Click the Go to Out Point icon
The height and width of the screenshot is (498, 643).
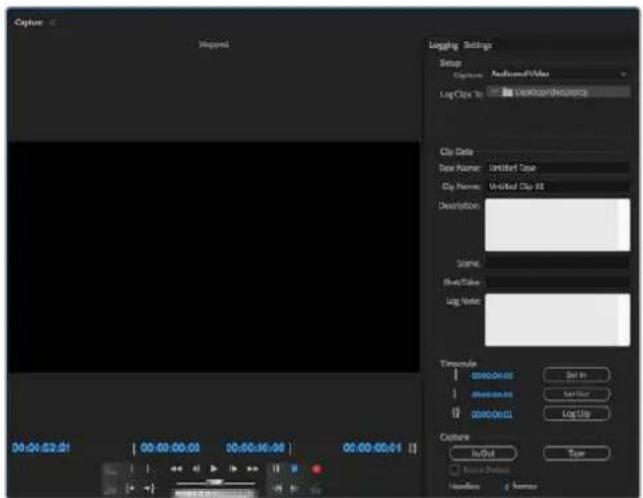click(x=148, y=489)
